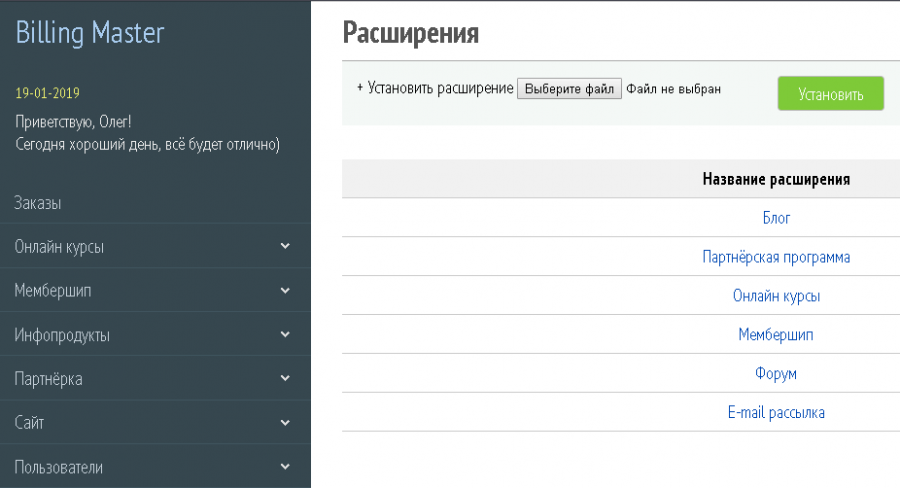Open the Онлайн курсы extension link
The image size is (900, 488).
pos(776,296)
